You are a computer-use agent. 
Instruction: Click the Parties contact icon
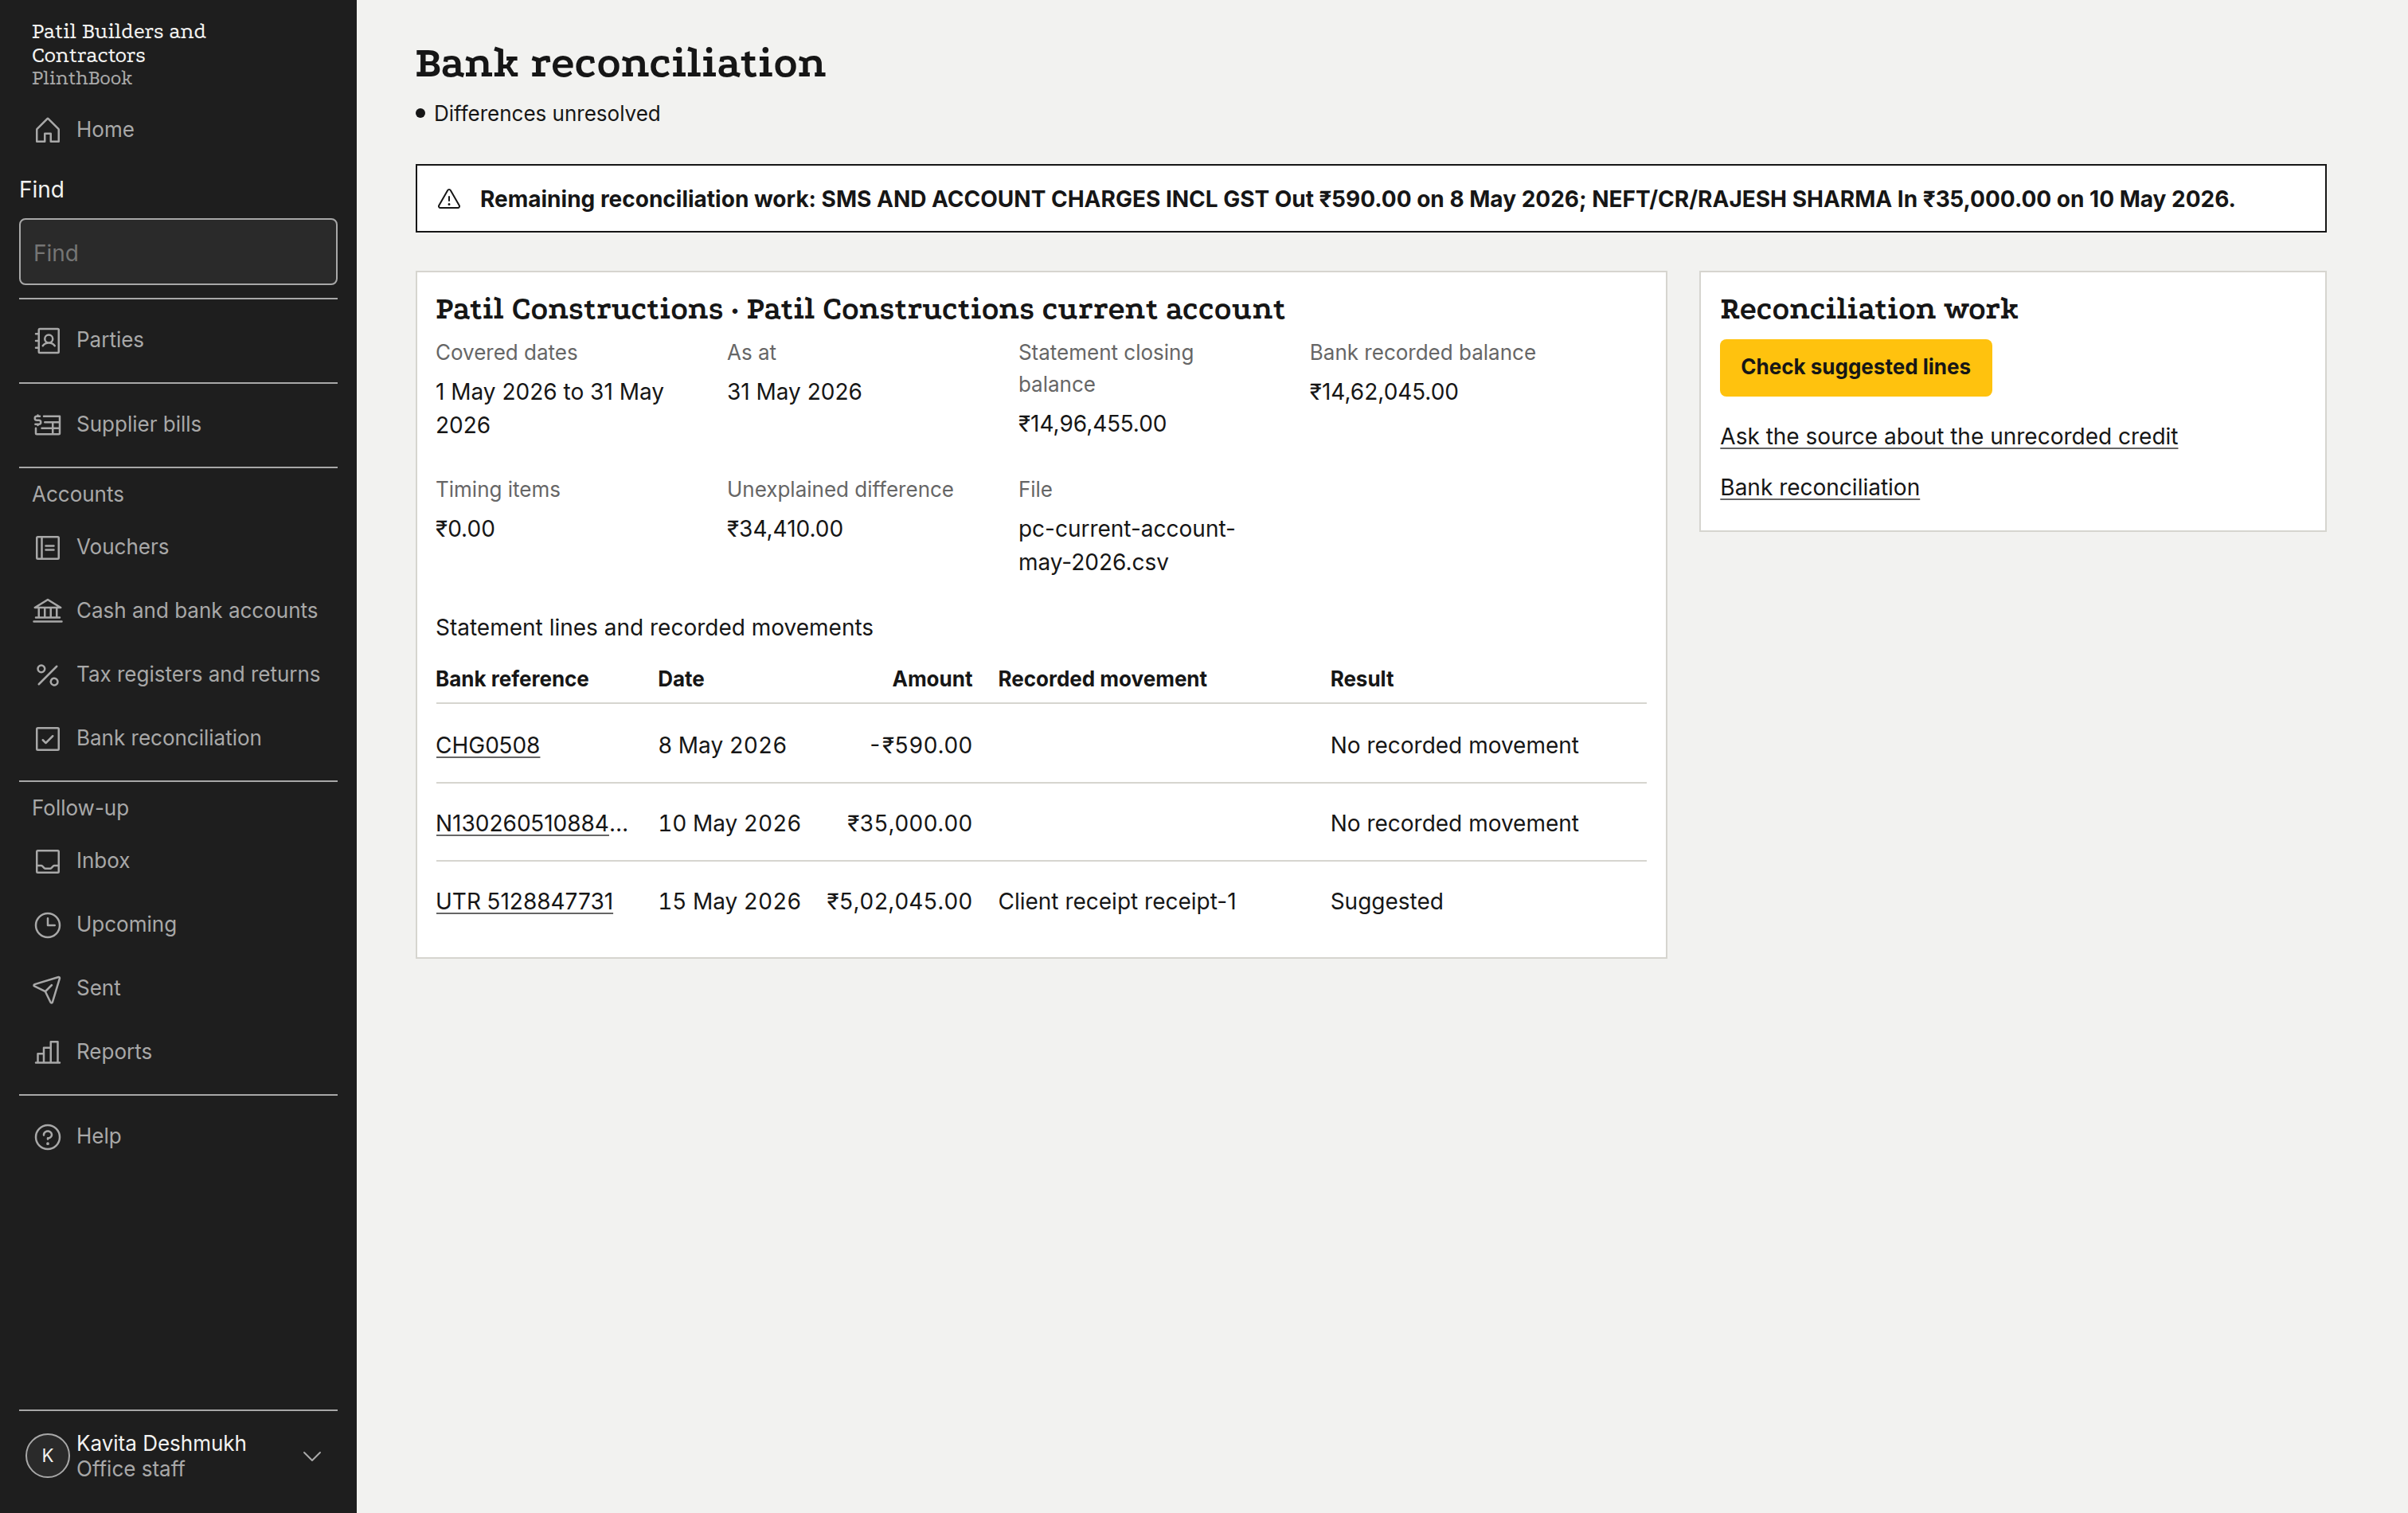click(x=47, y=340)
